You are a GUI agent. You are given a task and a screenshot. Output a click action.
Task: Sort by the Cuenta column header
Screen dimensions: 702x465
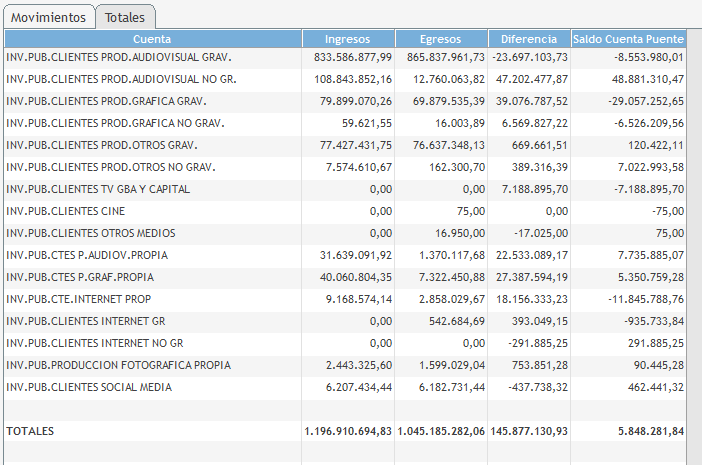[152, 38]
